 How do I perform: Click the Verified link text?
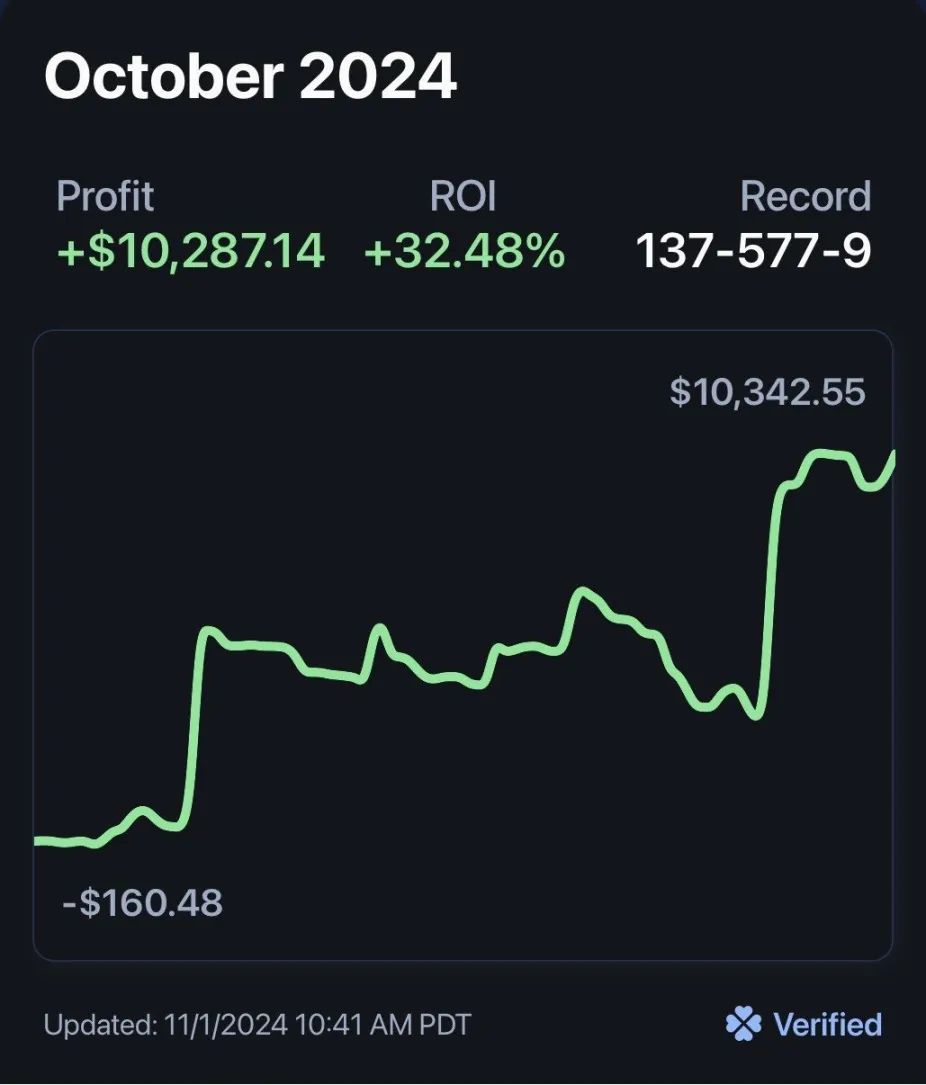(824, 1024)
